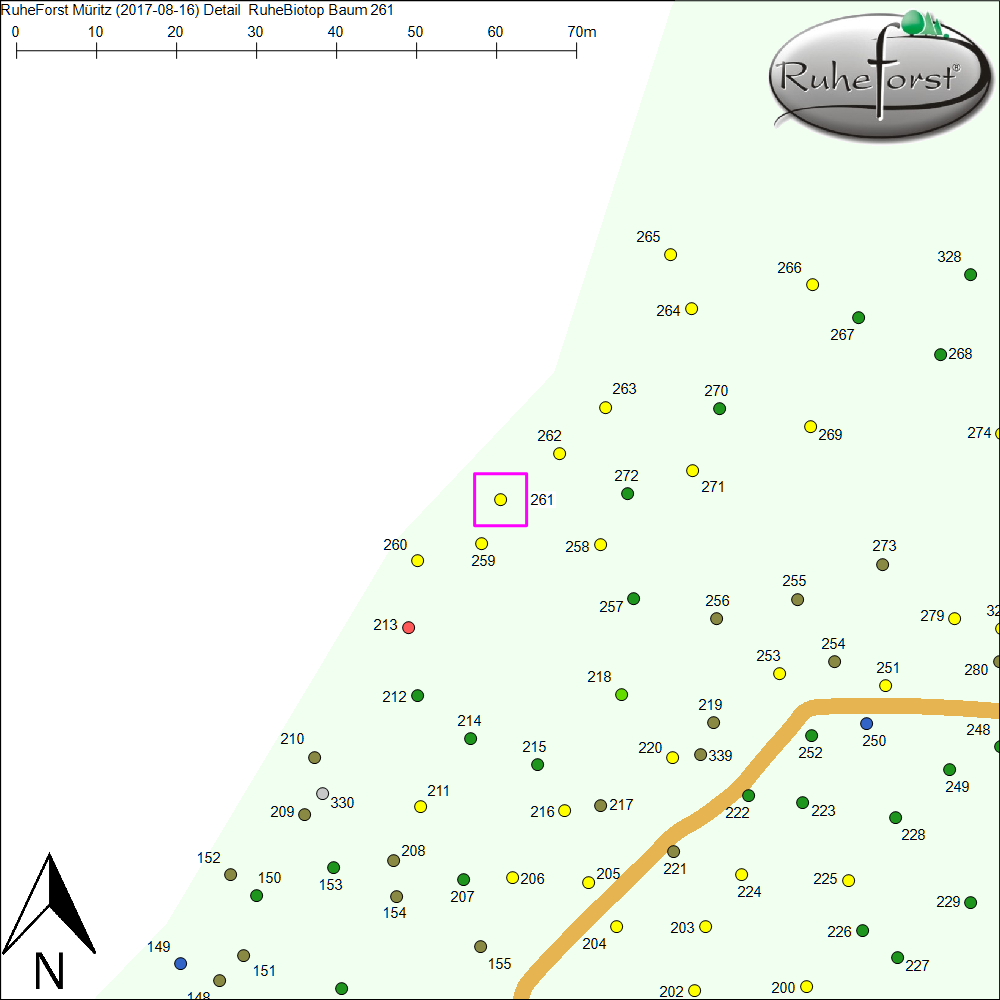Pick the light green tree marker 218
1000x1000 pixels.
tap(621, 694)
